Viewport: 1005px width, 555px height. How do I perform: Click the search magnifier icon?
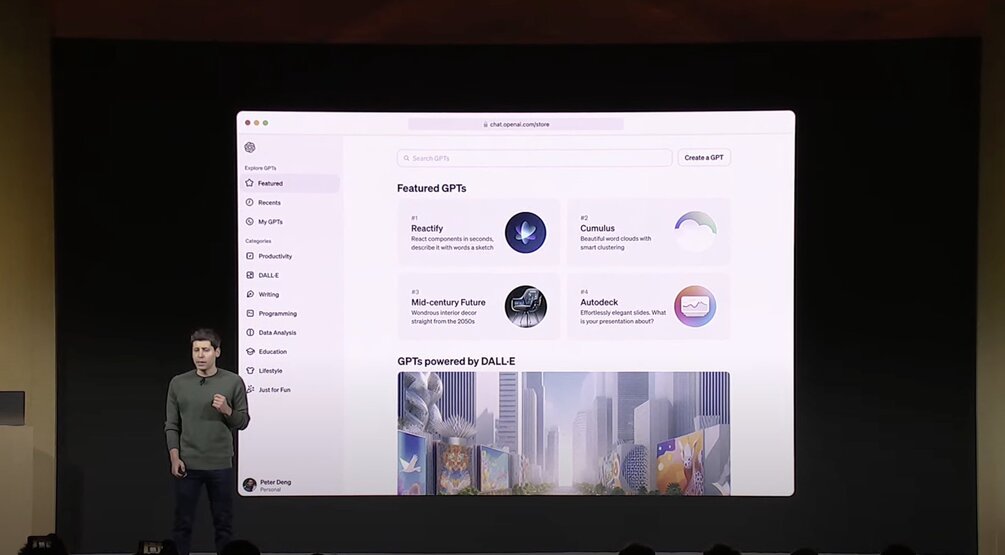pos(406,158)
